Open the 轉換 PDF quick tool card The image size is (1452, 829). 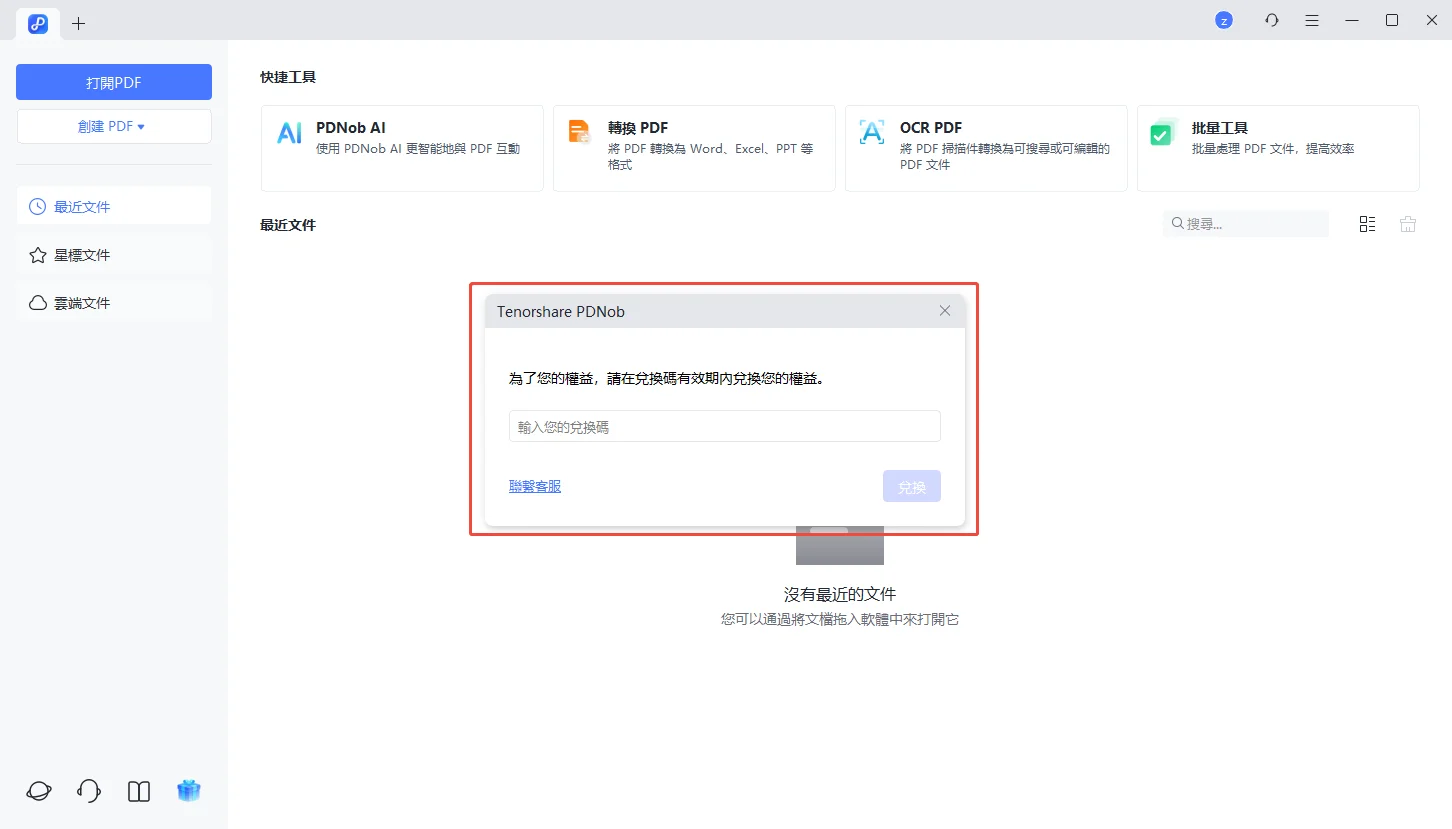click(x=694, y=148)
